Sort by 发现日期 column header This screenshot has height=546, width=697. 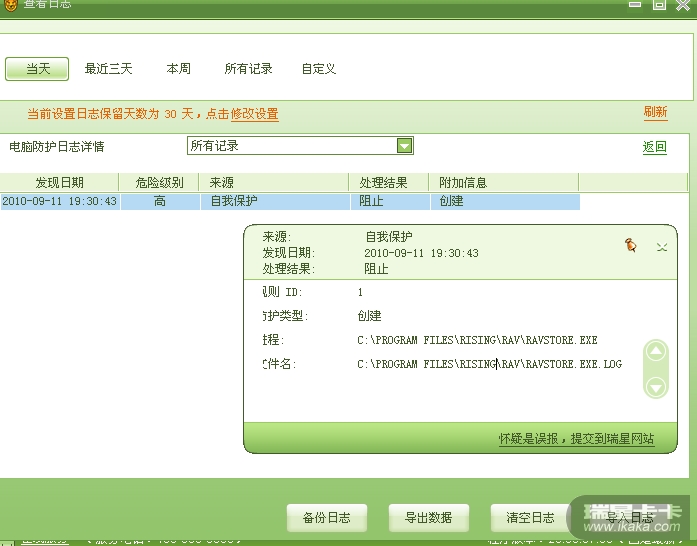[60, 182]
